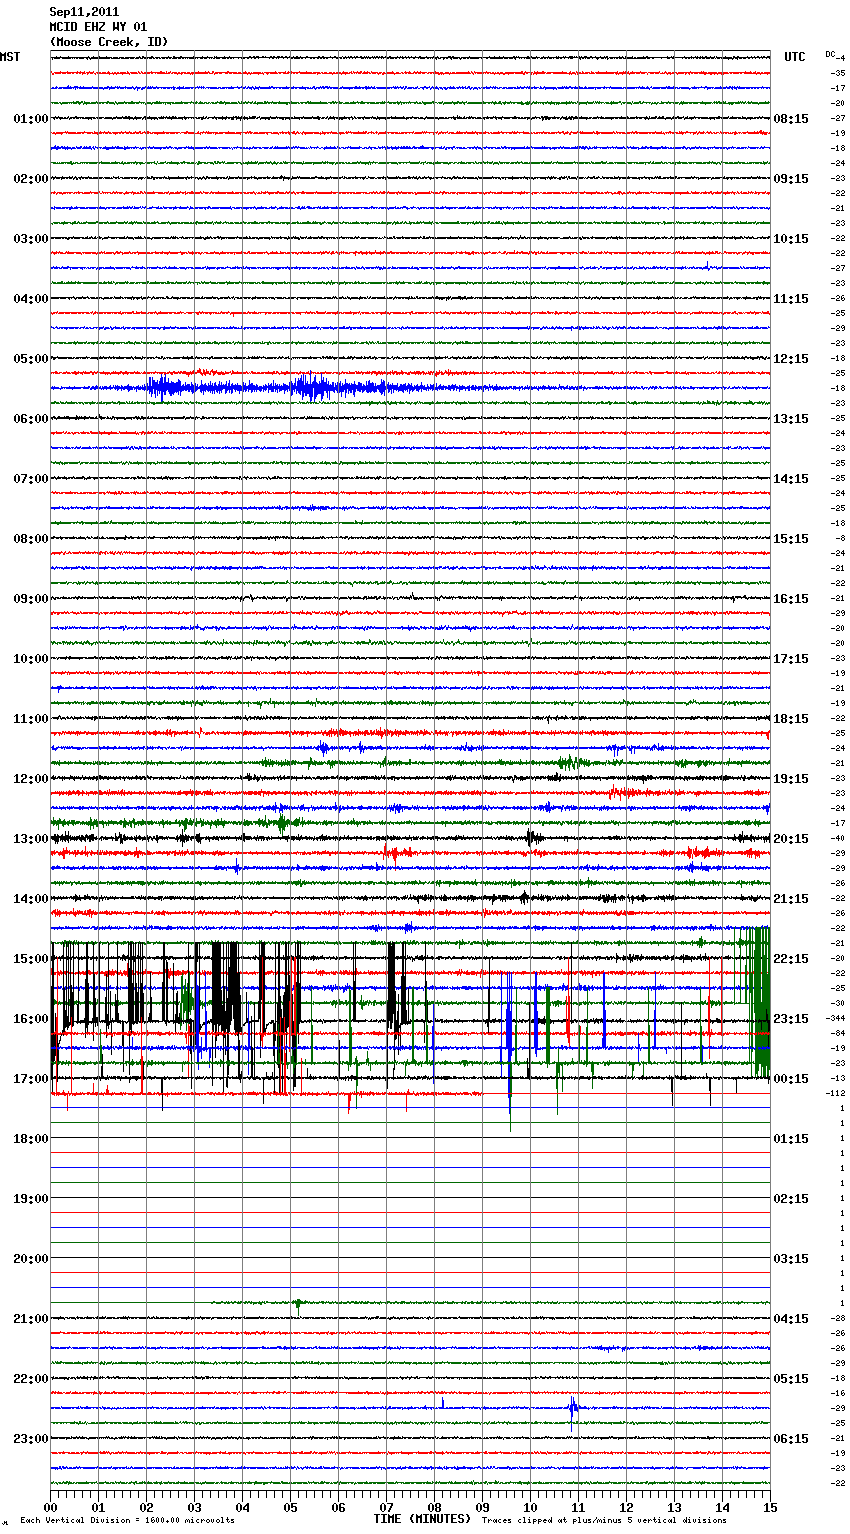Image resolution: width=850 pixels, height=1534 pixels.
Task: Select the 11:00 MST time label
Action: pyautogui.click(x=31, y=719)
